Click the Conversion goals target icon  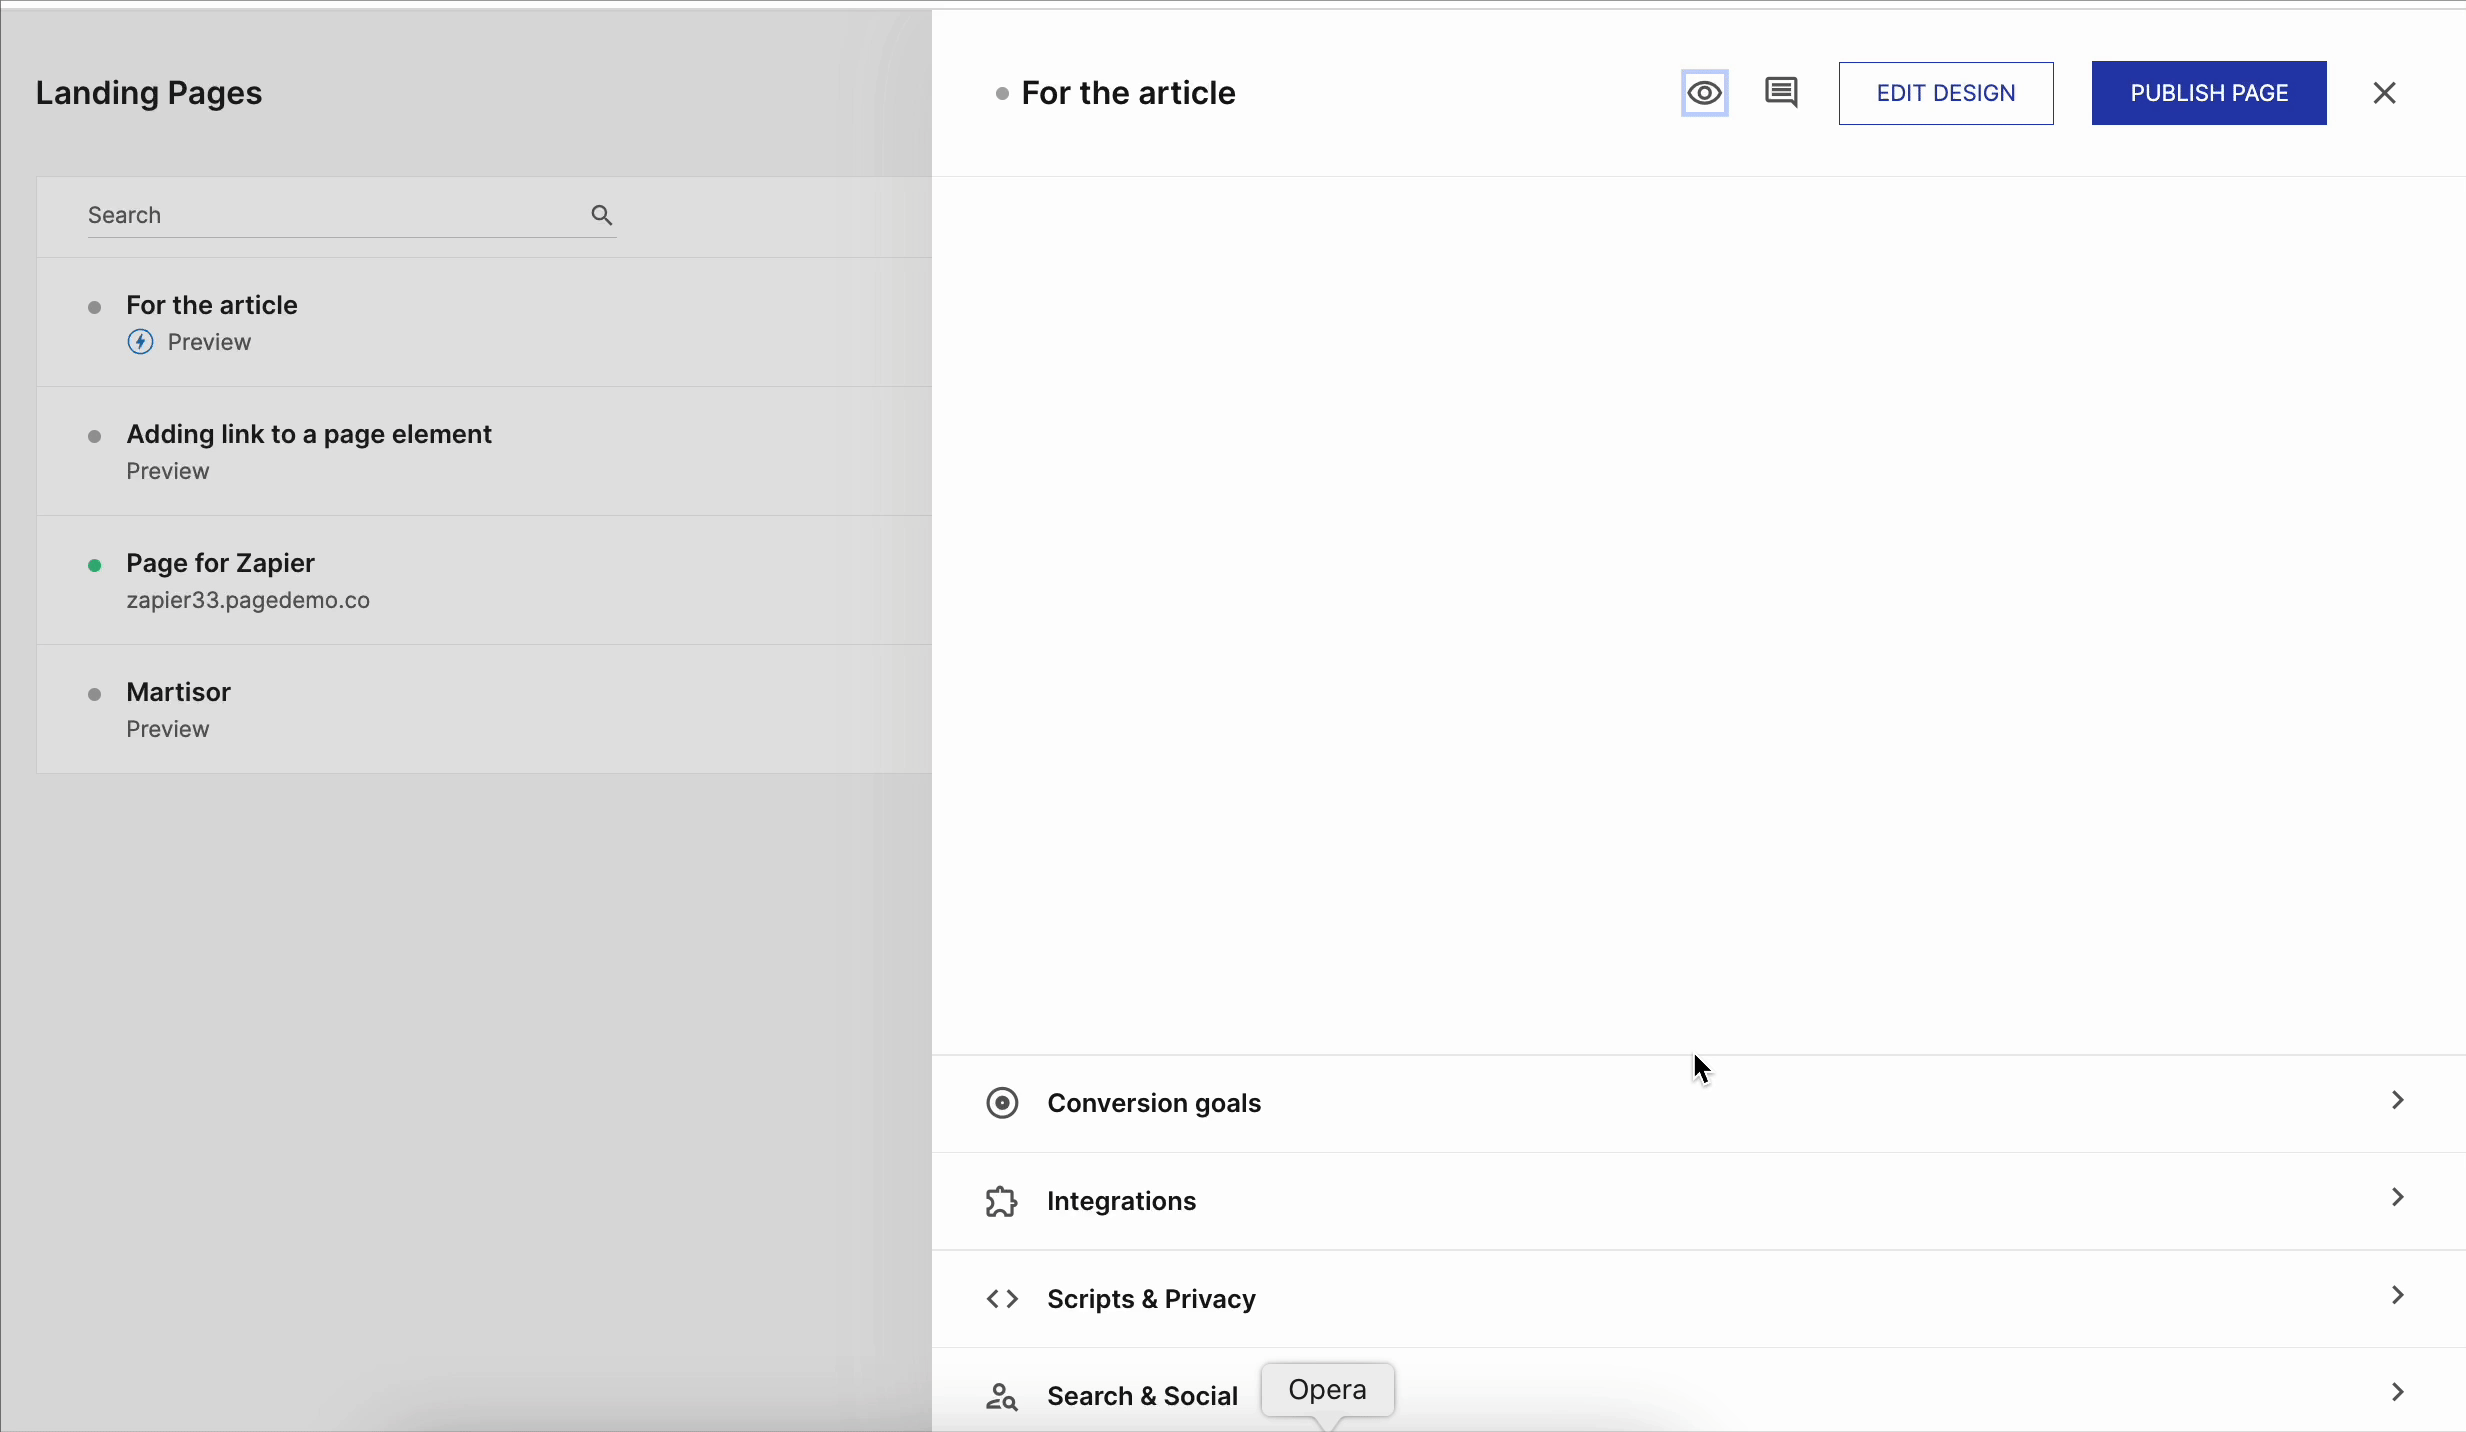pos(1002,1103)
